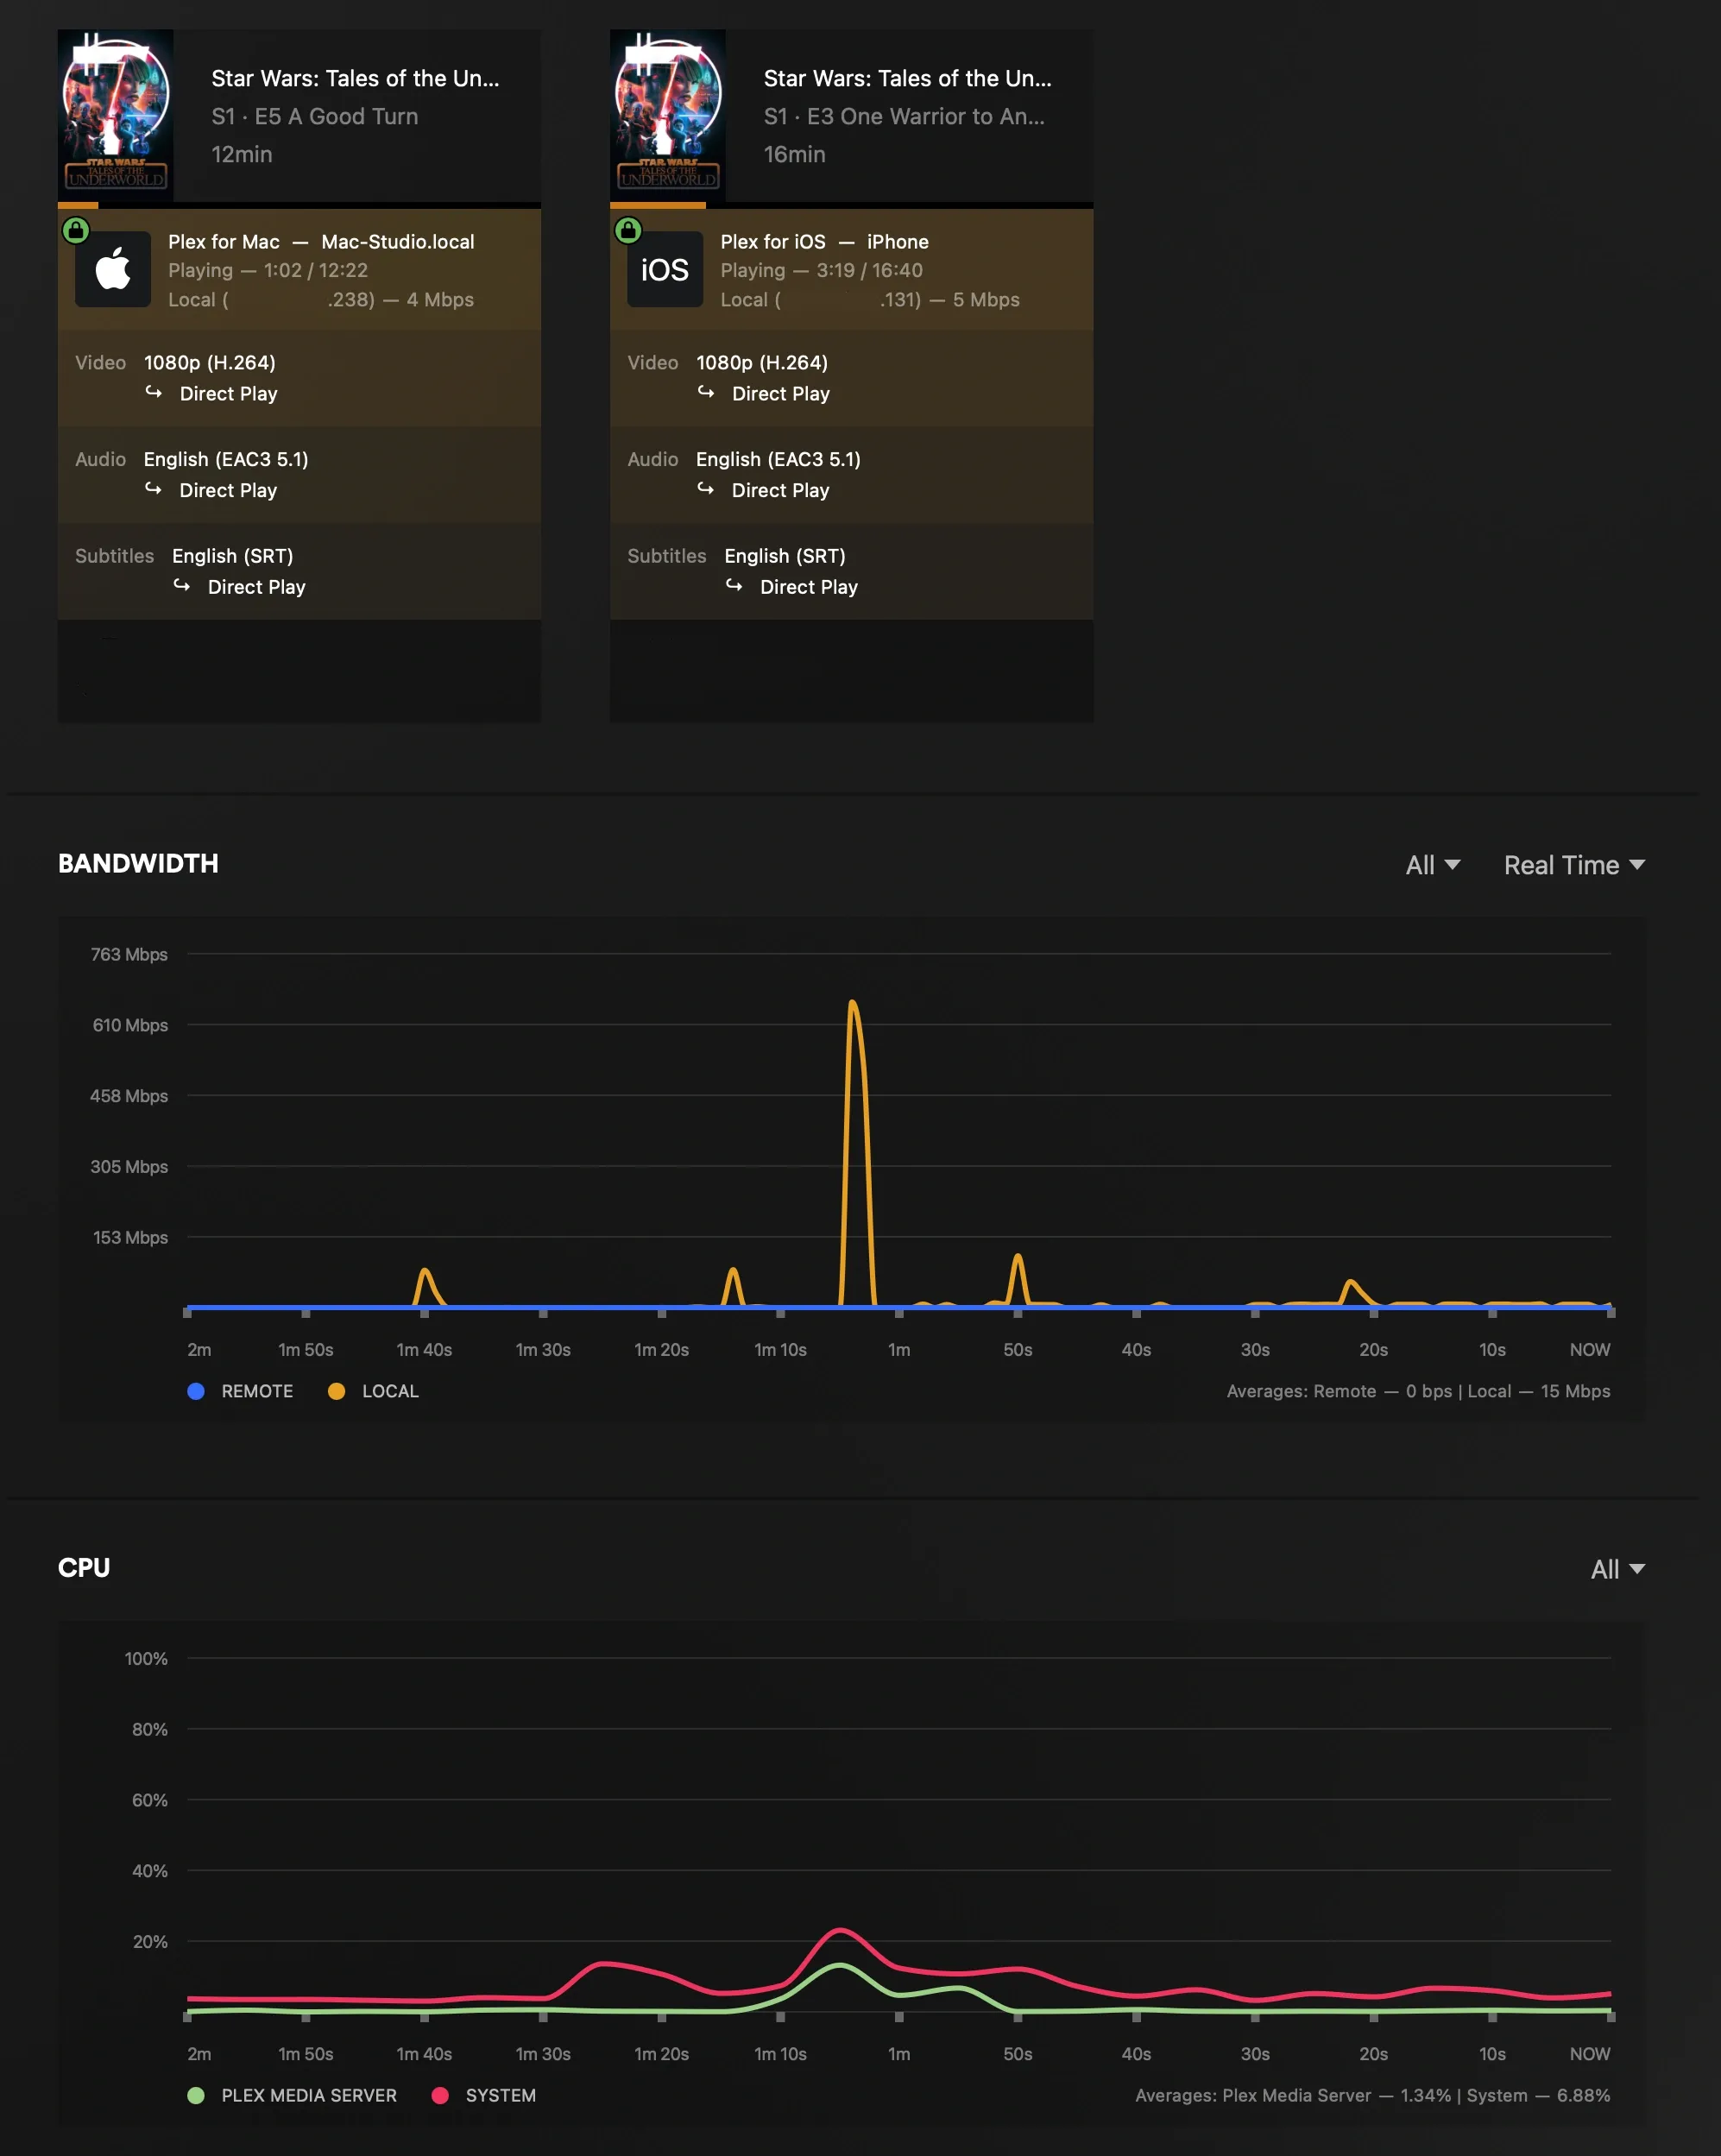1721x2156 pixels.
Task: Click audio Direct Play arrow icon, Mac session
Action: (154, 488)
